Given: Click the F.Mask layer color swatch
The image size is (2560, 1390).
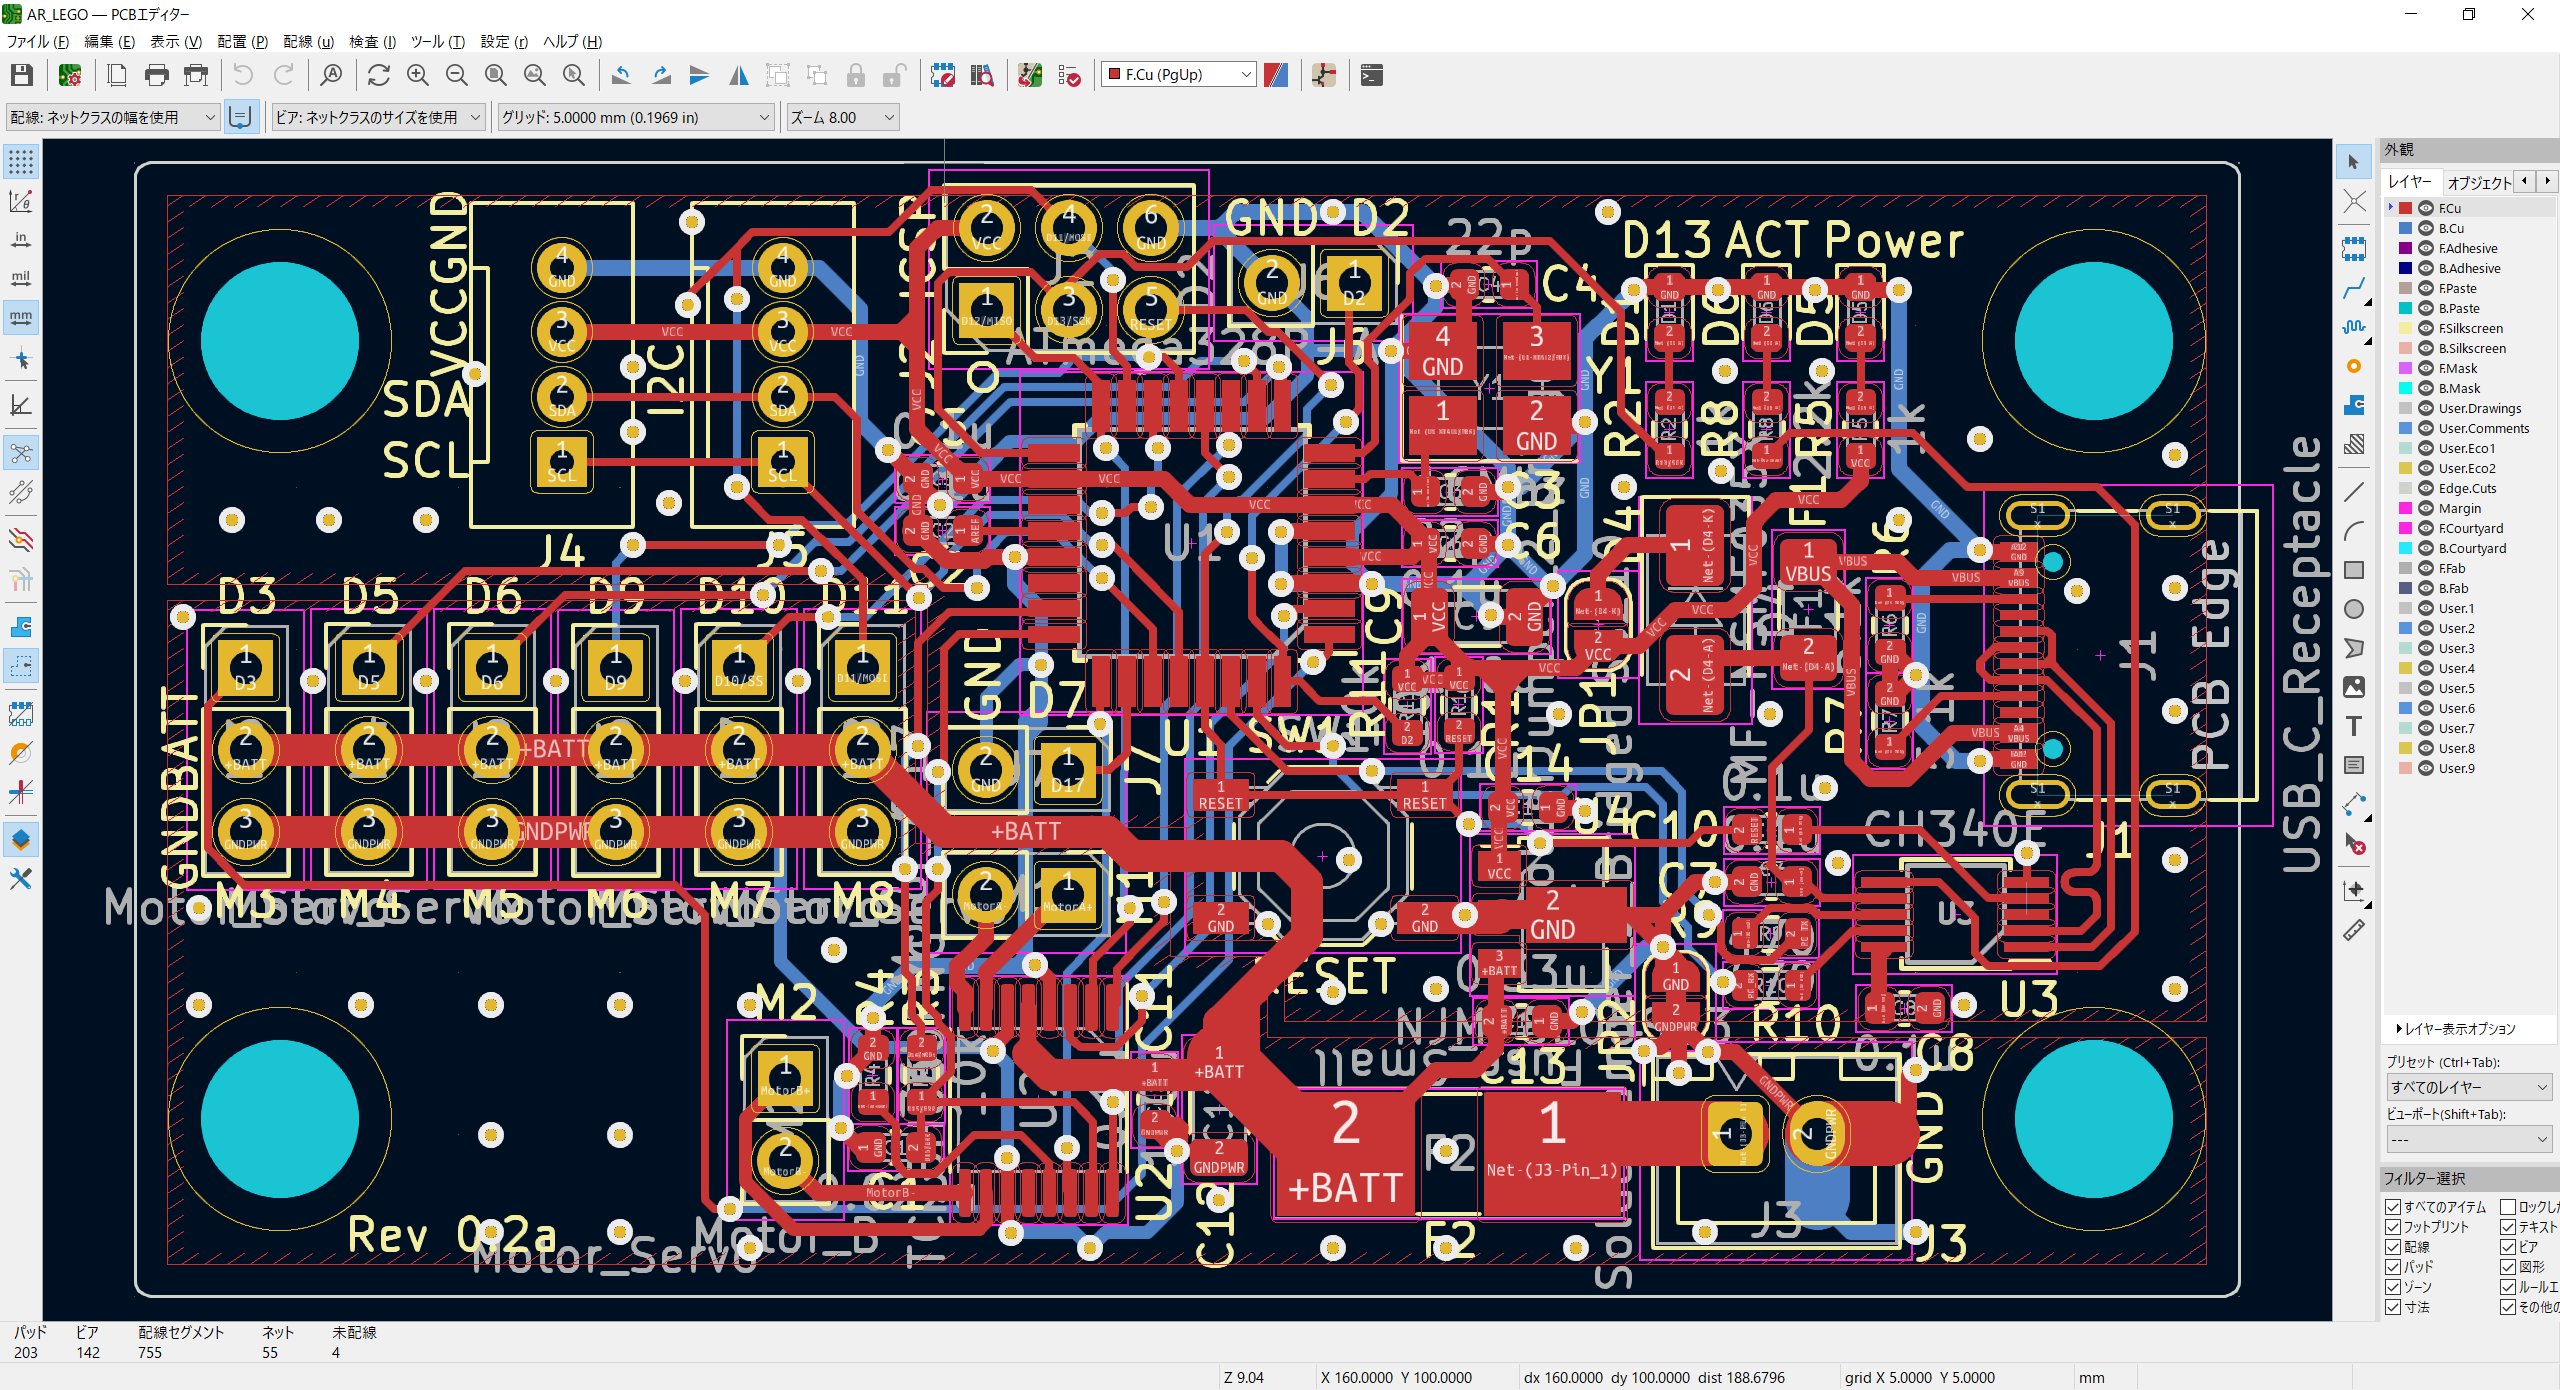Looking at the screenshot, I should 2406,368.
